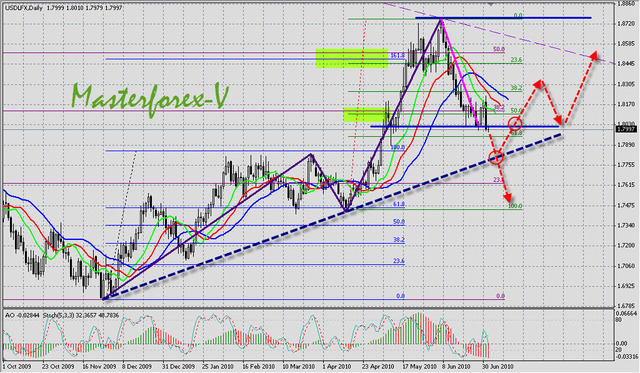The width and height of the screenshot is (640, 373).
Task: Click the red circle on the 1.8030 horizontal line
Action: [x=515, y=123]
